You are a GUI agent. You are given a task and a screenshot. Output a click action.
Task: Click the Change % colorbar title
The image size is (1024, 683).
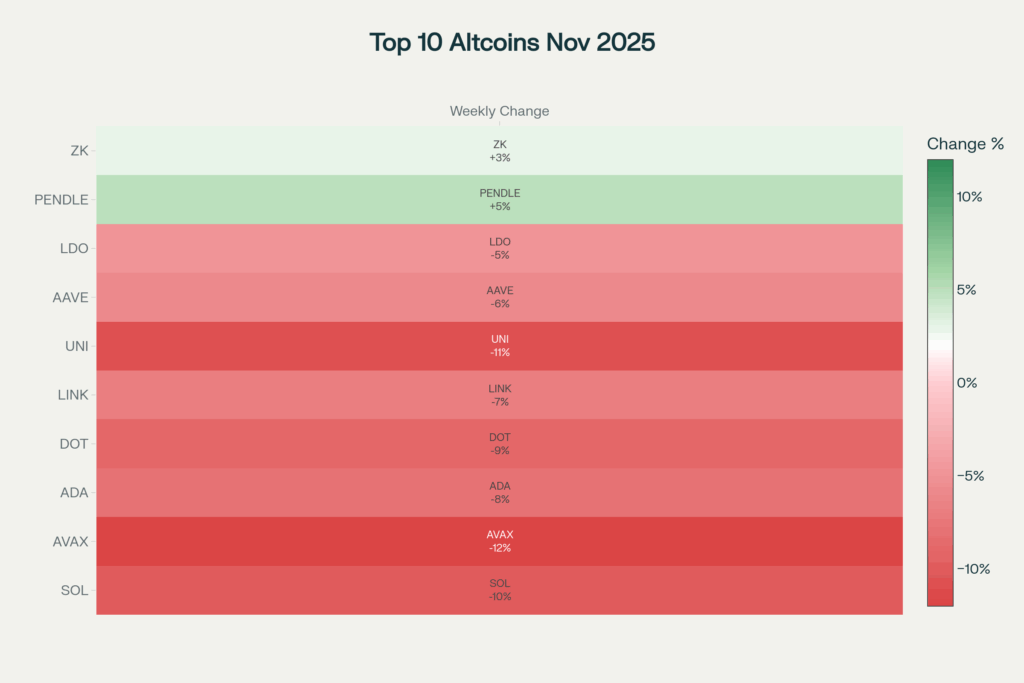[x=965, y=144]
